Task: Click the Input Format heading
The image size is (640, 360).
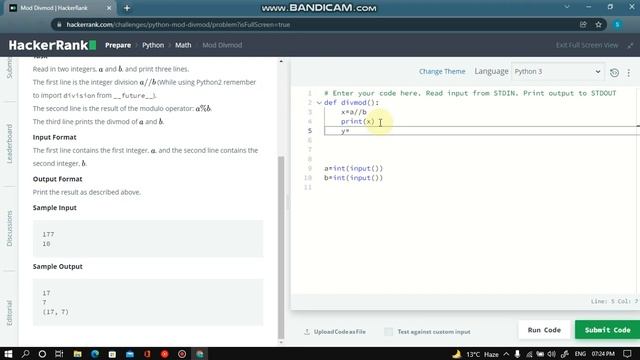Action: point(55,137)
